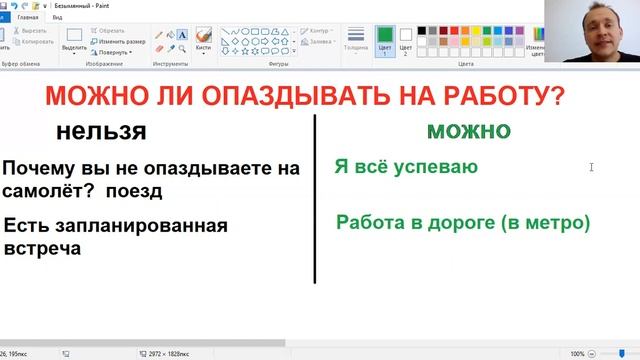640x360 pixels.
Task: Open the Выделить dropdown arrow
Action: 74,54
